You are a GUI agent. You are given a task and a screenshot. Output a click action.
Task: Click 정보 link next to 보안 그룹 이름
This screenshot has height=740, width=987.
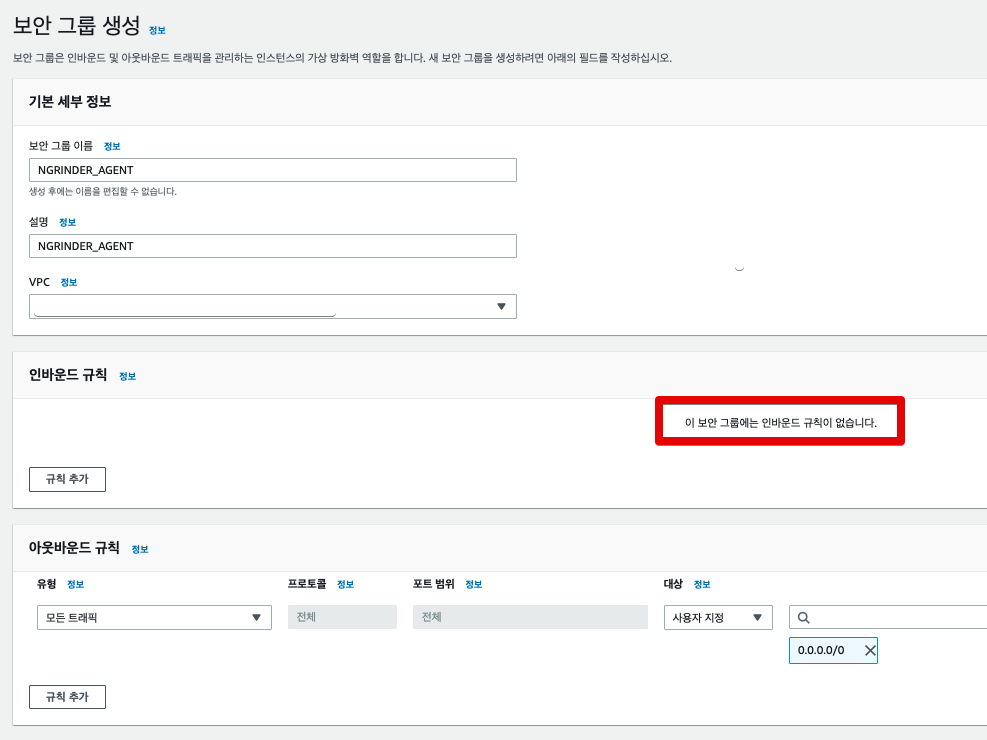pyautogui.click(x=112, y=147)
